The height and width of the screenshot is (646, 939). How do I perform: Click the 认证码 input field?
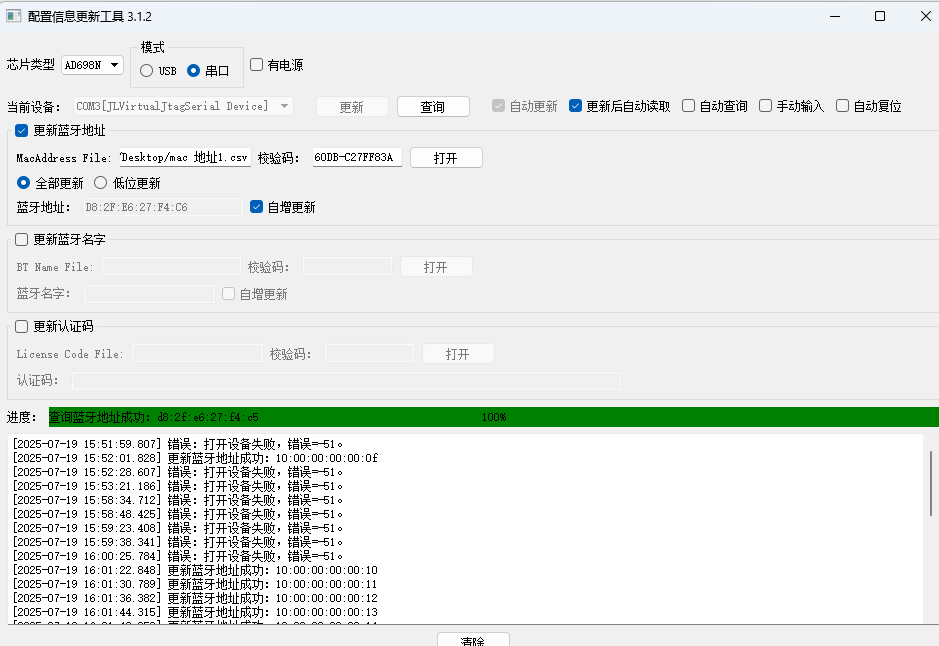346,381
